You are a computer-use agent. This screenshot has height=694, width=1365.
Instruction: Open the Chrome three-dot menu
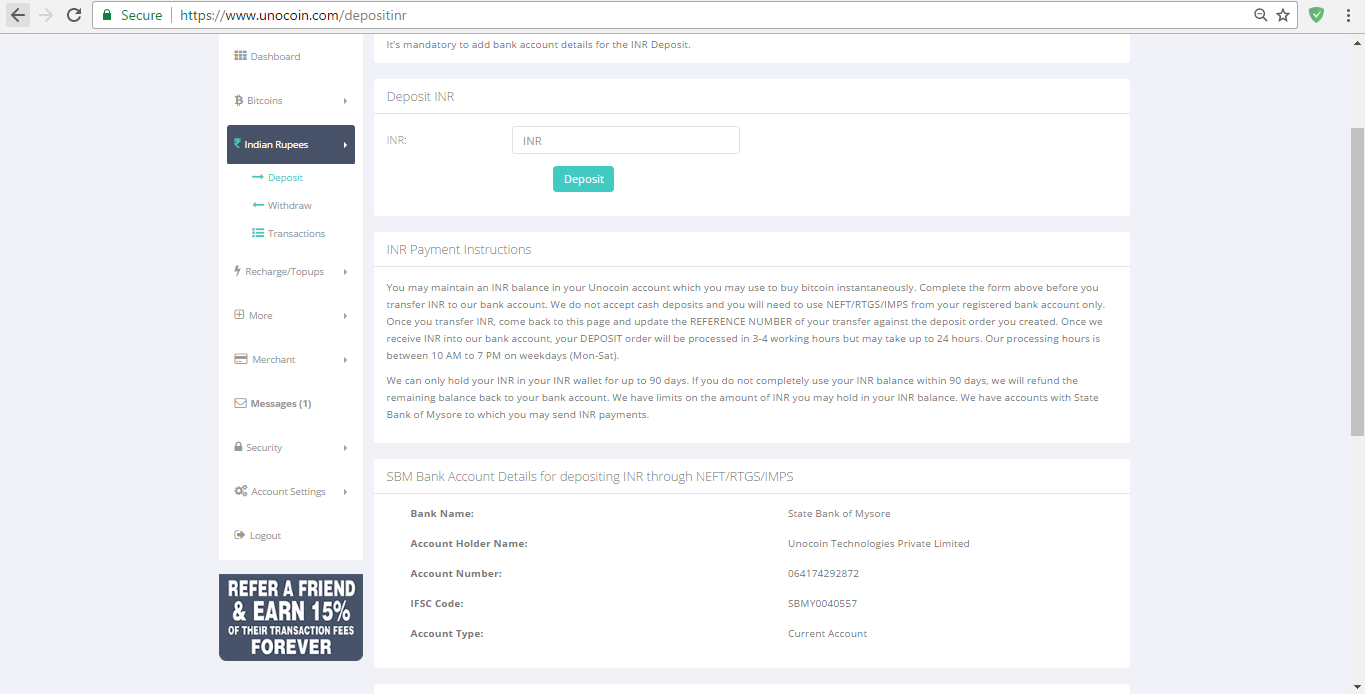point(1347,15)
